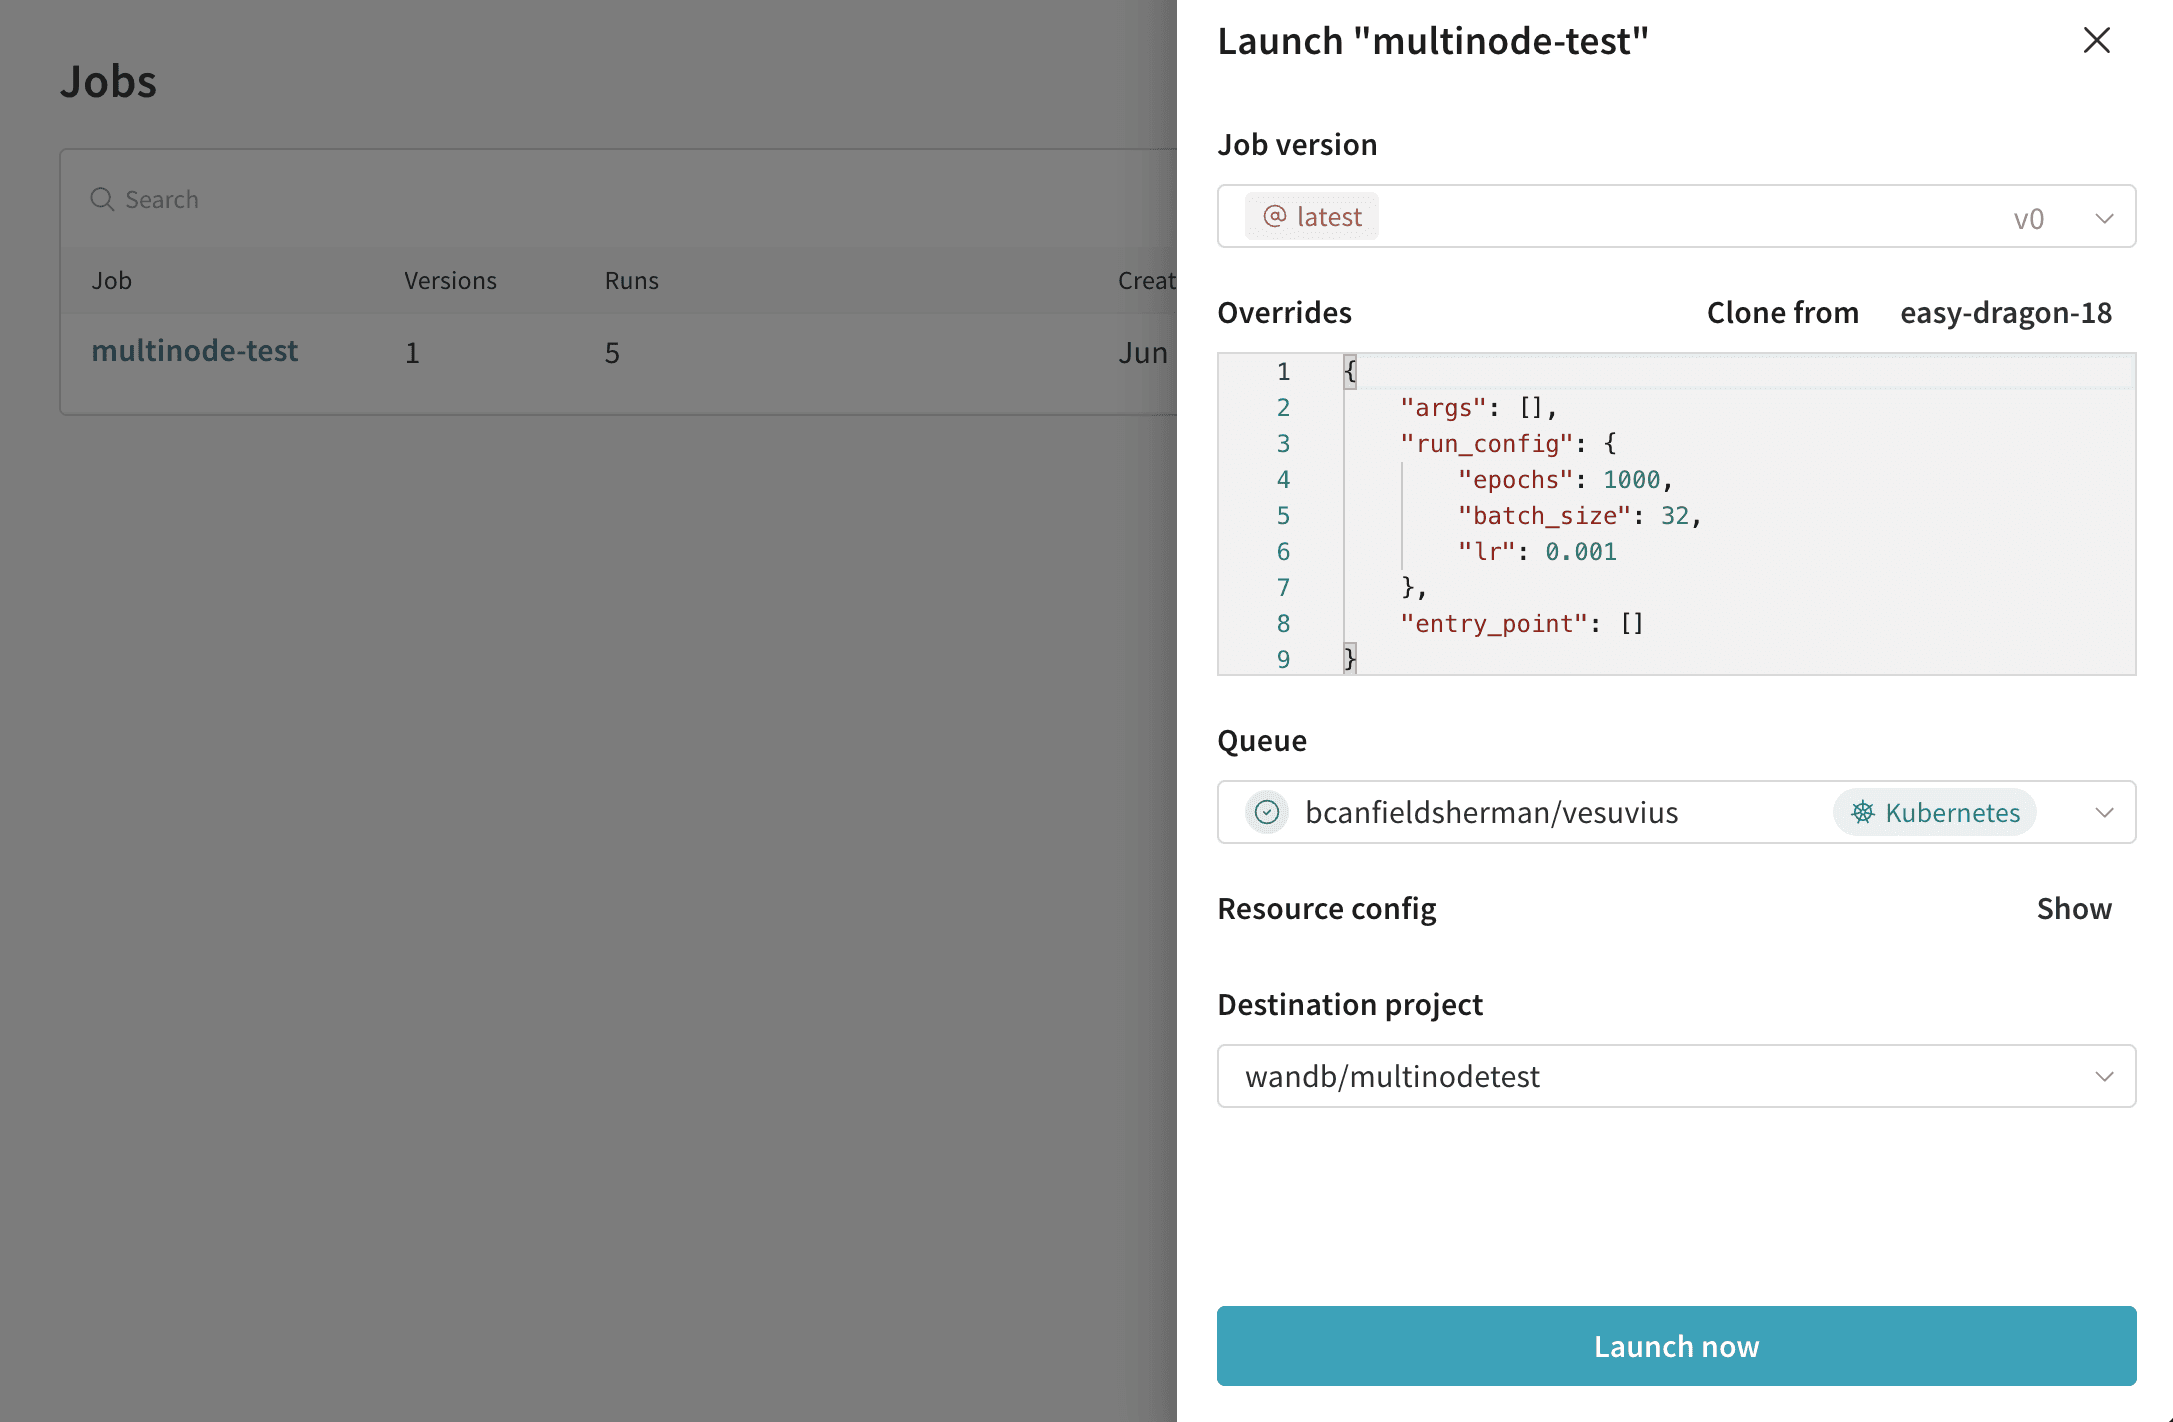Screen dimensions: 2173x1422
Task: Click the Jobs page heading
Action: click(108, 81)
